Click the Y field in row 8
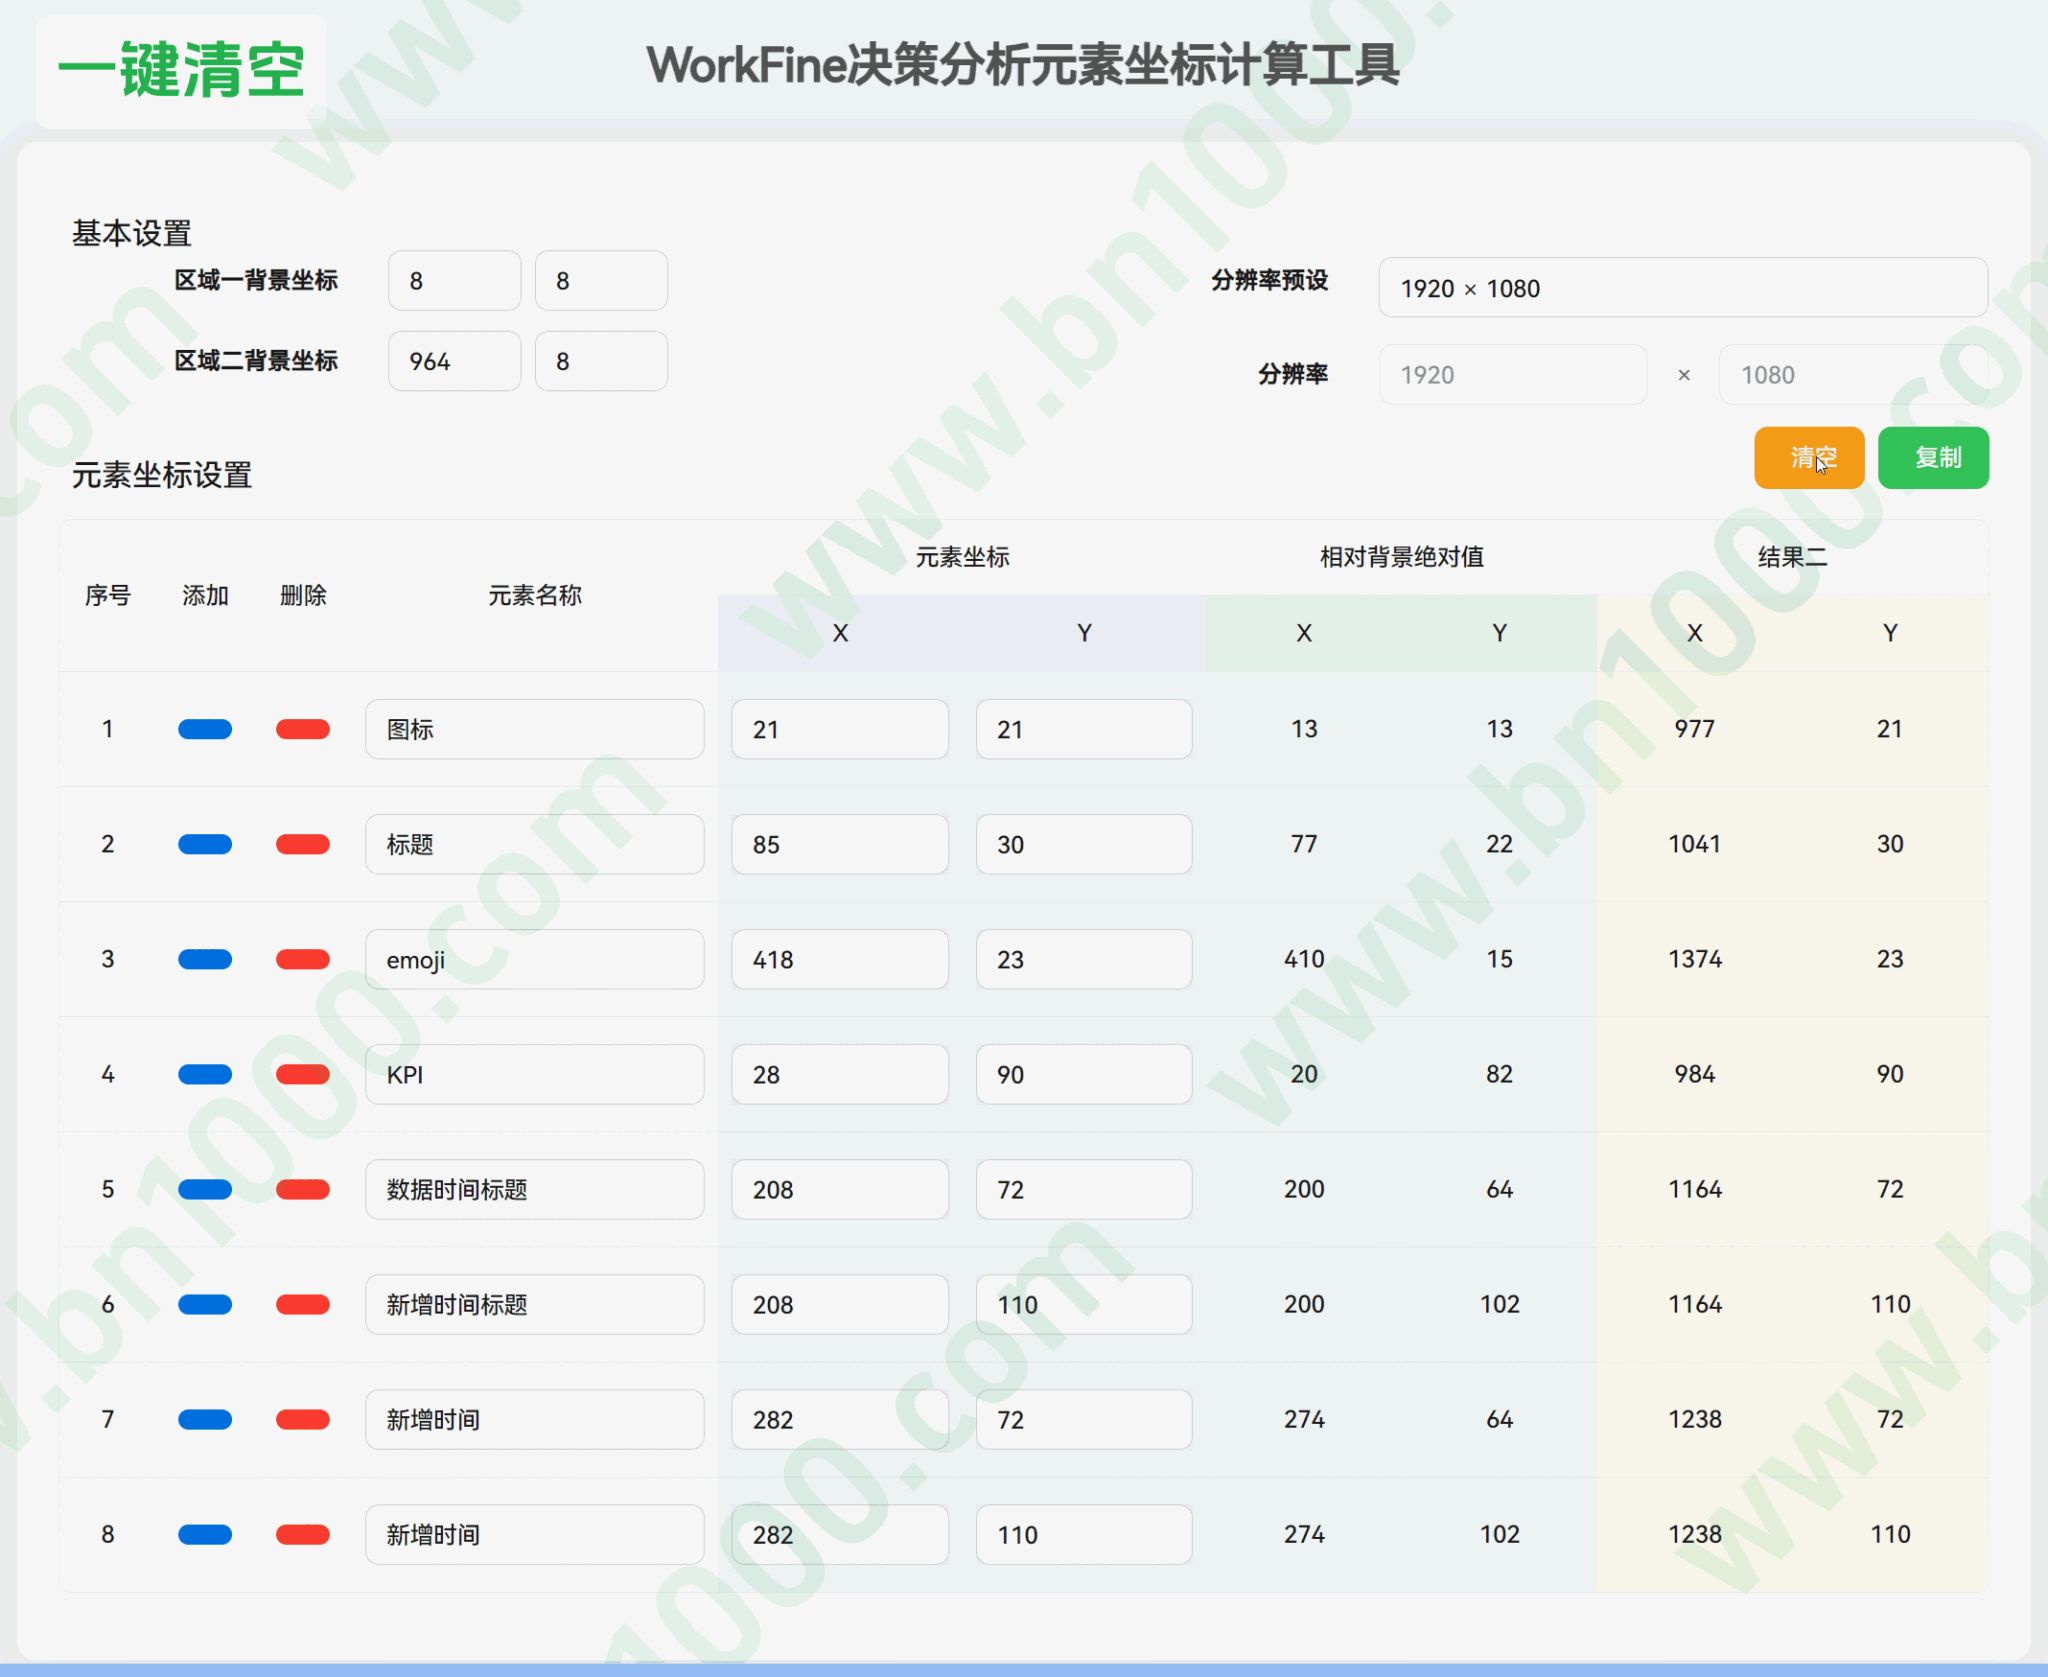 pos(1084,1534)
